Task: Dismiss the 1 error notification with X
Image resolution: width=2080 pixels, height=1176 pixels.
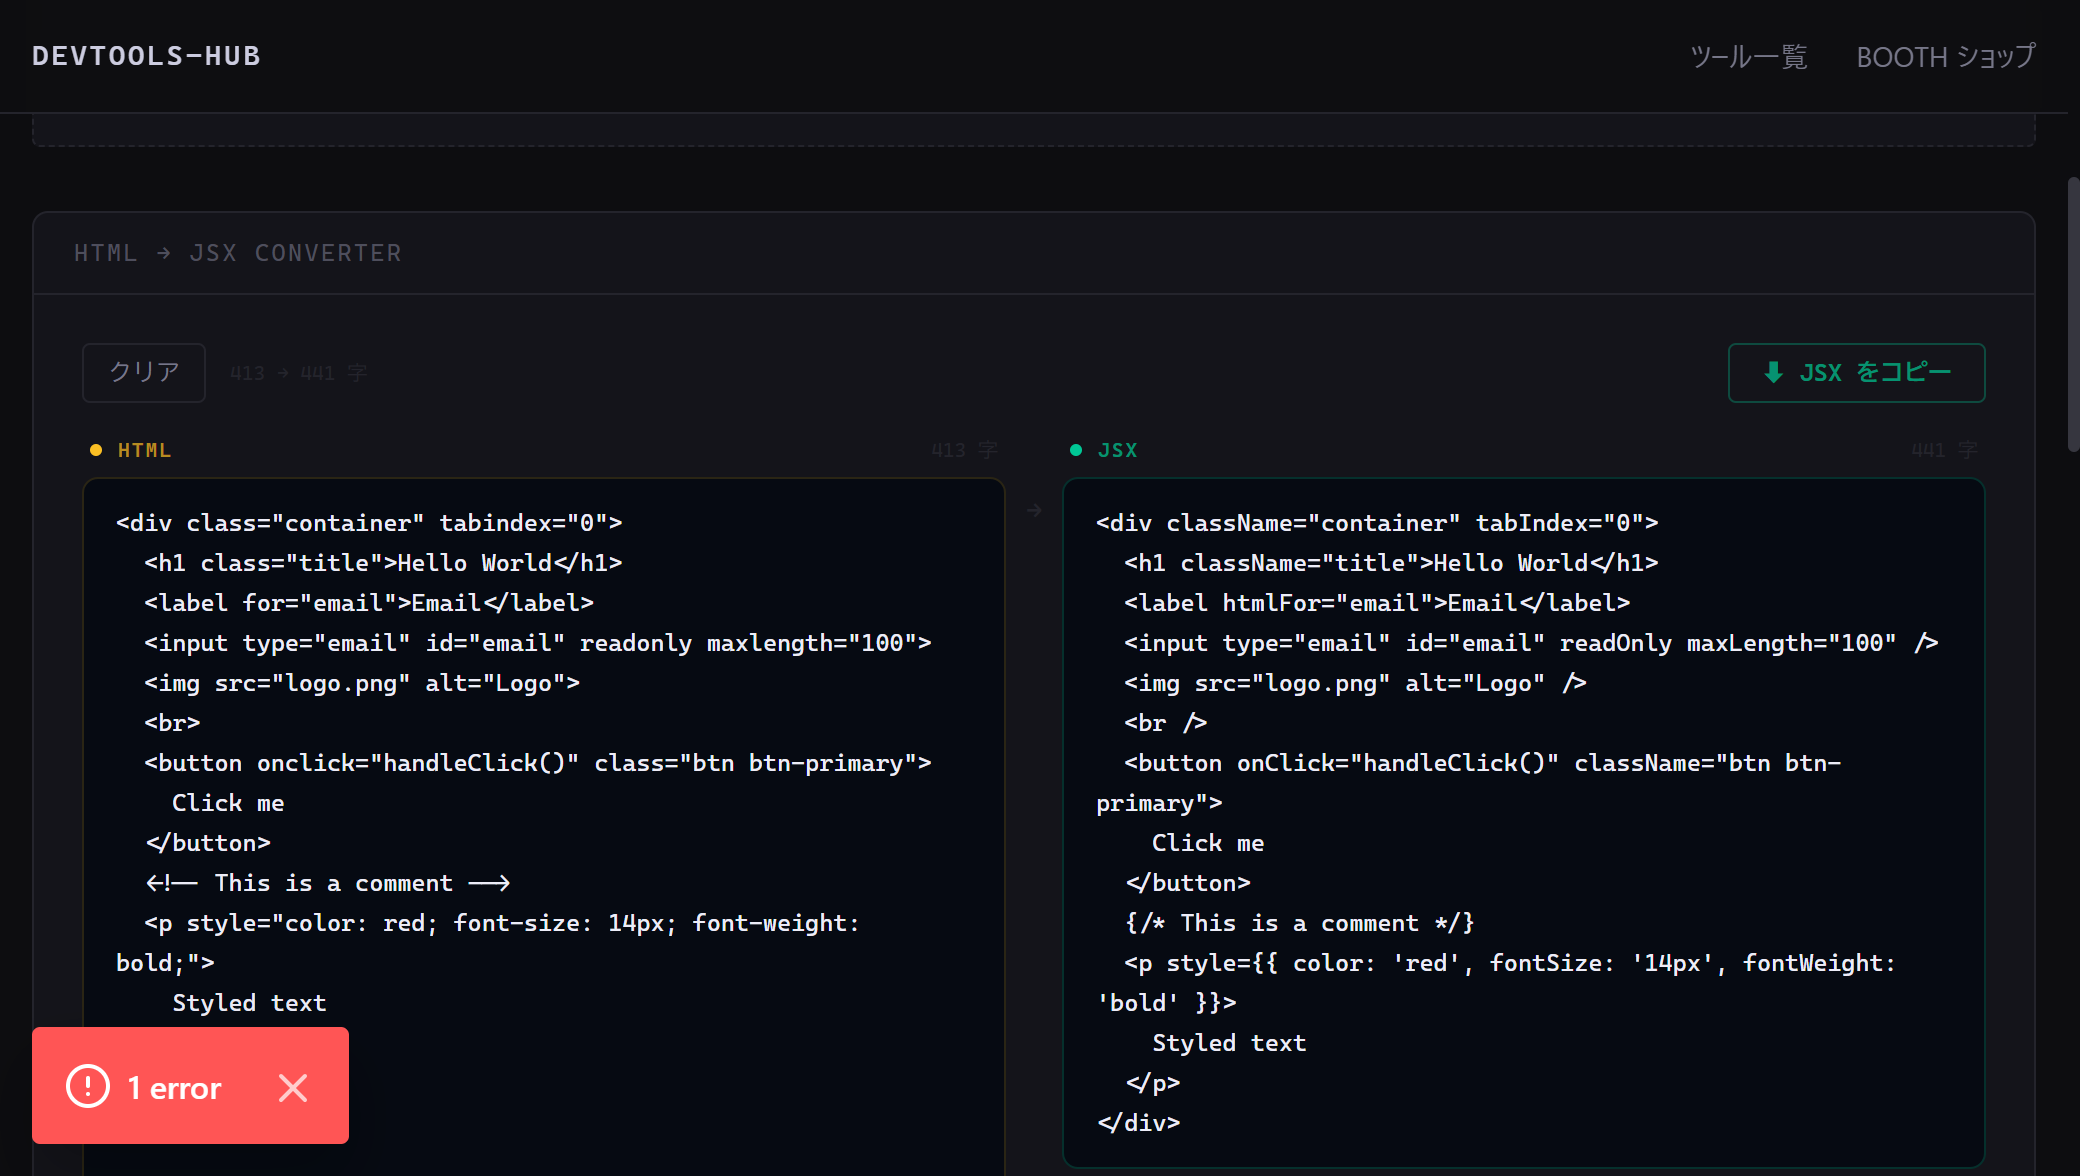Action: (x=293, y=1087)
